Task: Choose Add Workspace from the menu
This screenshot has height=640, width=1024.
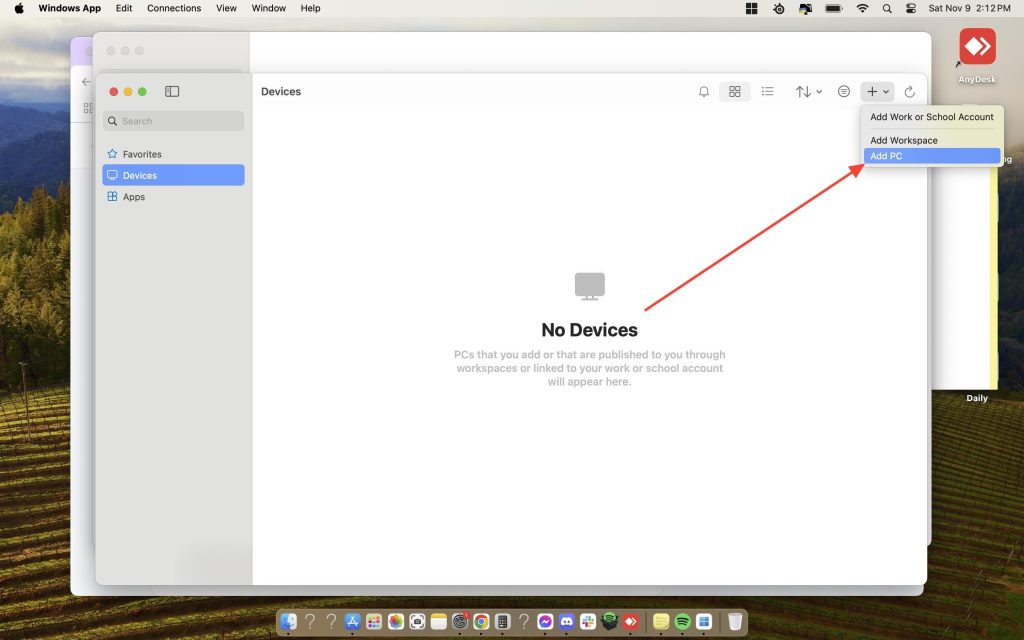Action: coord(931,140)
